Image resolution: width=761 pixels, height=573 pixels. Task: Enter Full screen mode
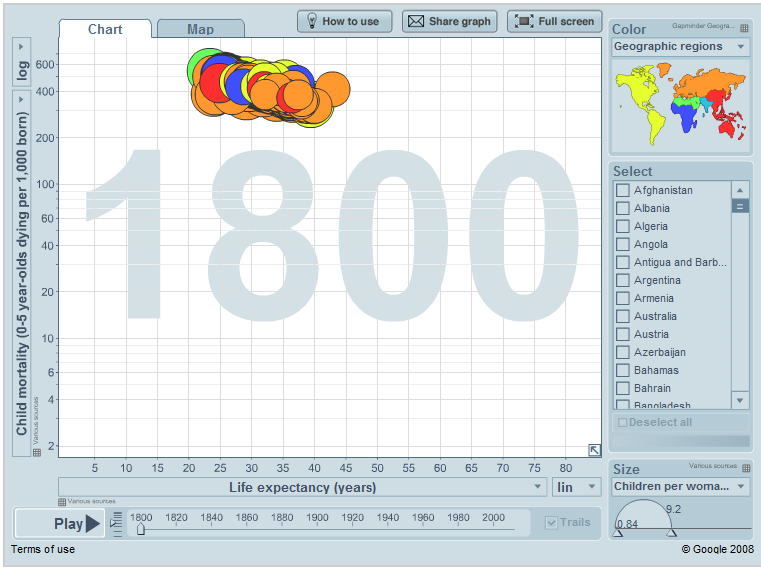tap(555, 21)
